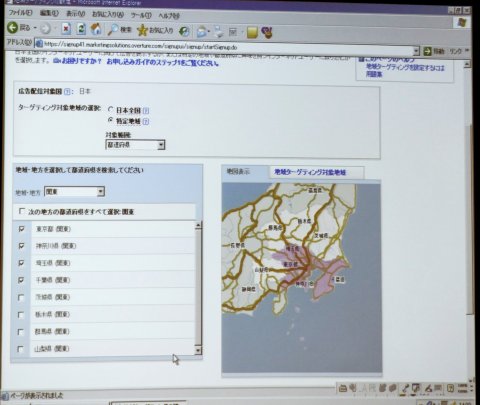Viewport: 480px width, 405px height.
Task: Click the magnifier Search icon
Action: pos(113,30)
